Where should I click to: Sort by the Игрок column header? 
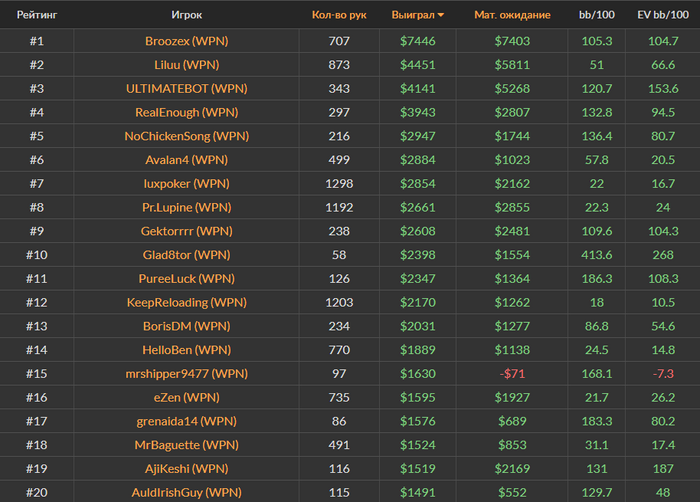187,15
